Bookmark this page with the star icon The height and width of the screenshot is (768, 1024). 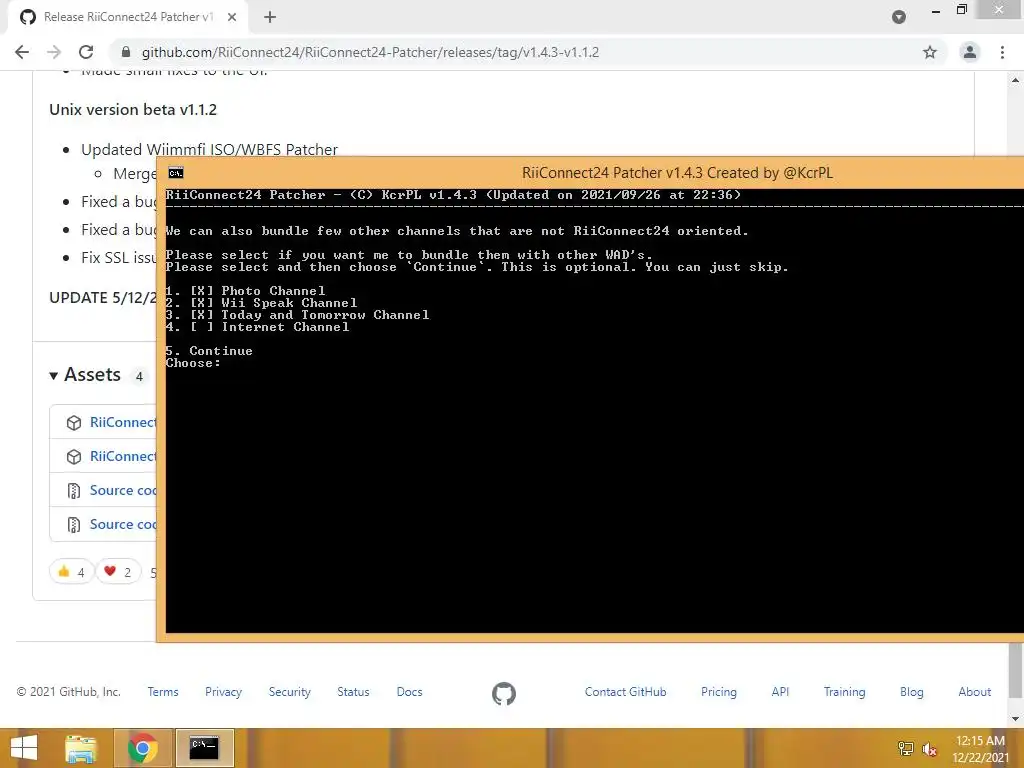tap(930, 52)
